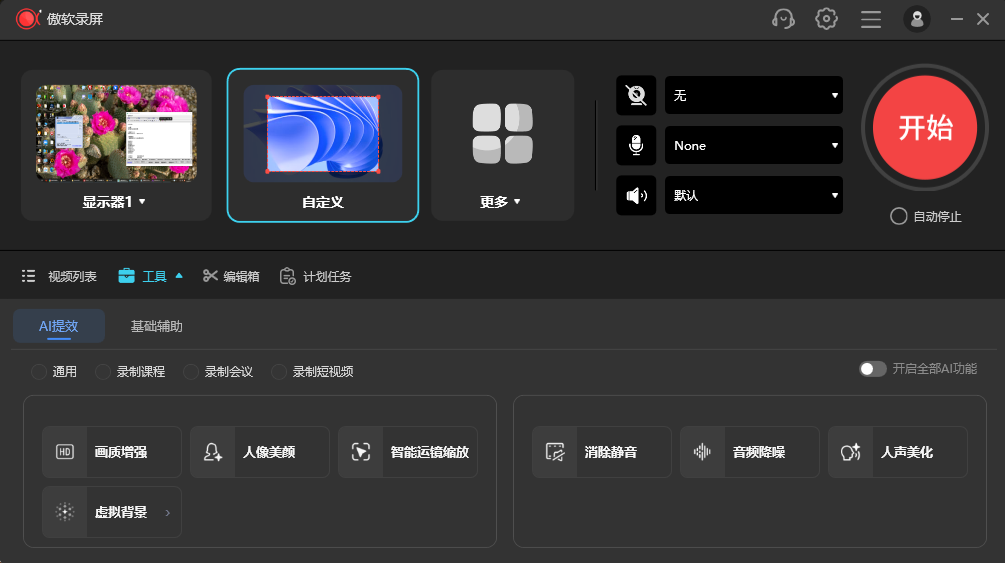Select the 自定义 region thumbnail
The width and height of the screenshot is (1005, 563).
coord(323,133)
